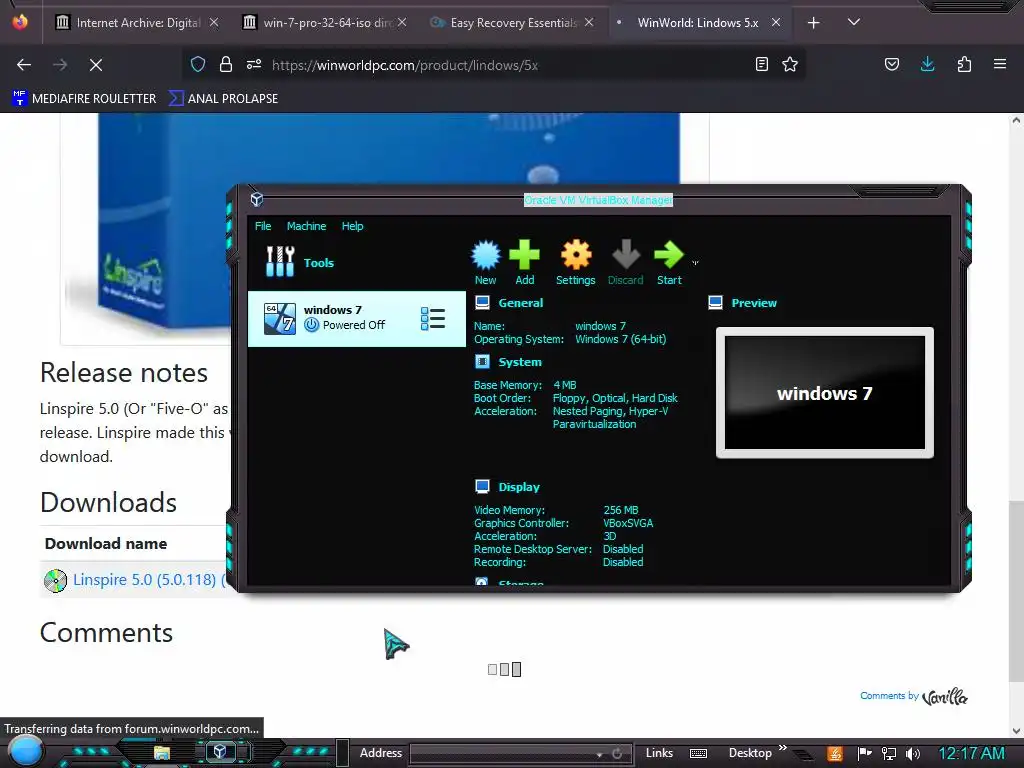Open File Explorer from the taskbar
This screenshot has width=1024, height=768.
coord(162,752)
